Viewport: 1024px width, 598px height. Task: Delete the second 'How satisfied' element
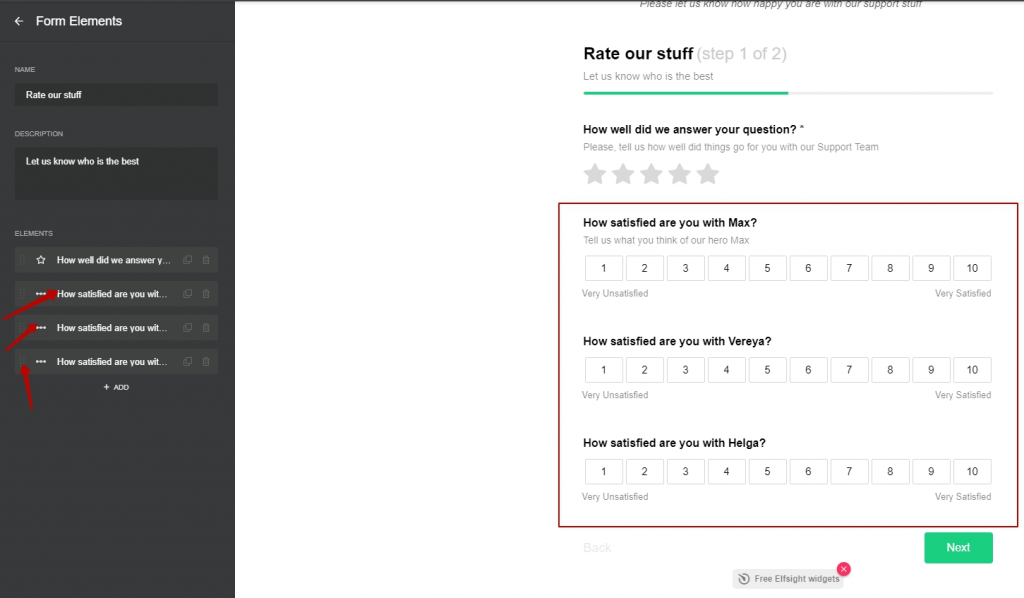coord(206,328)
